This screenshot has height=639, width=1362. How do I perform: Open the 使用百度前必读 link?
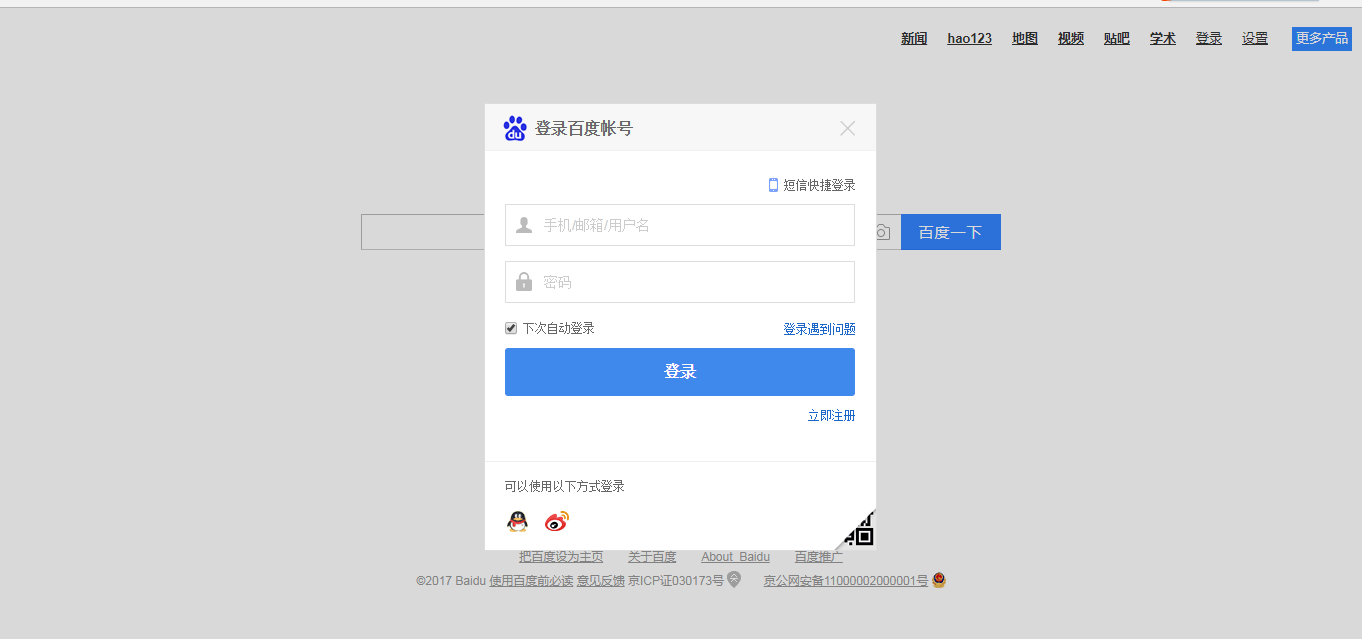531,581
